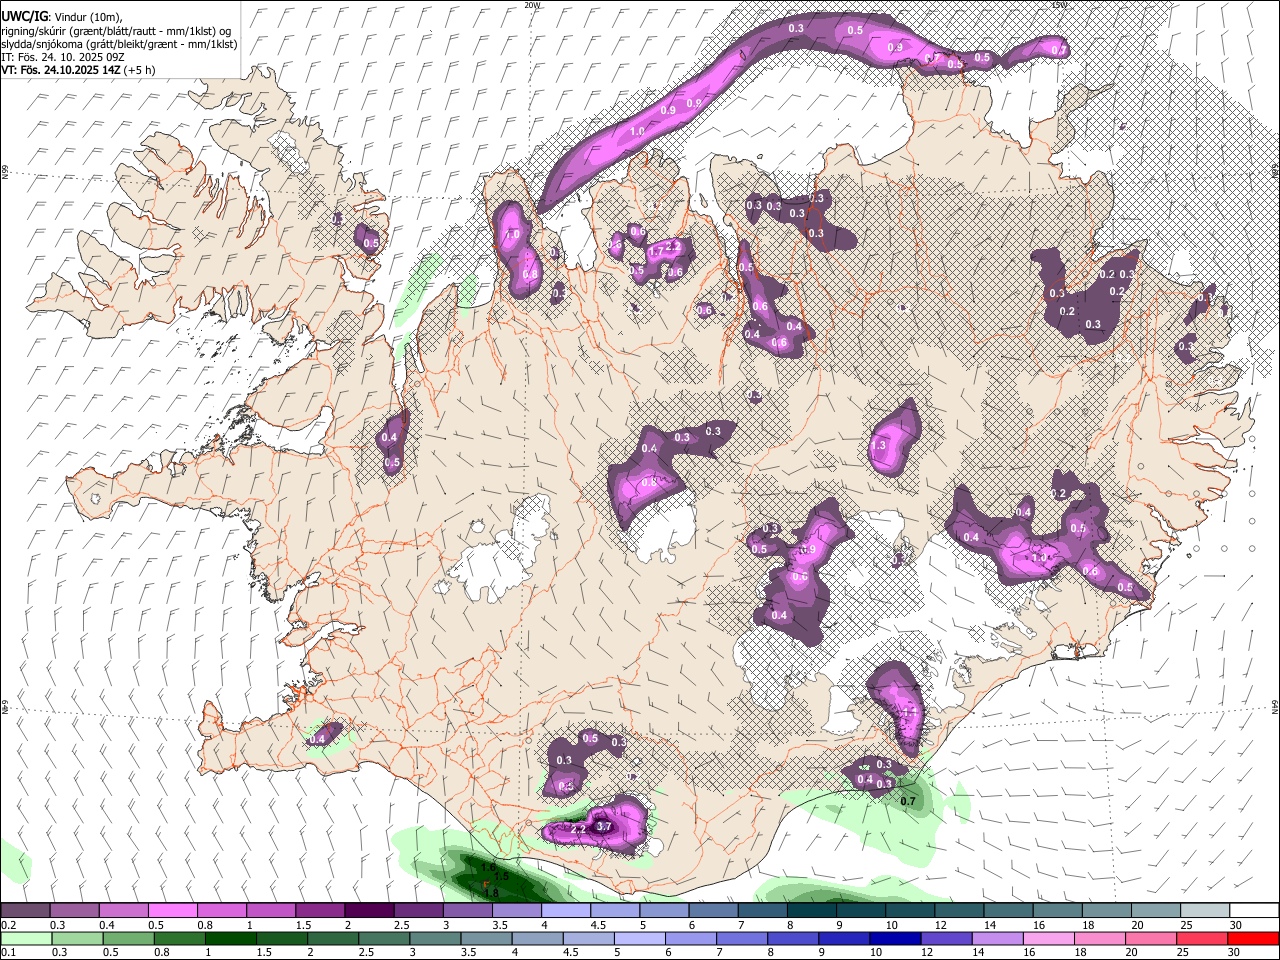
Task: Select the dark teal snow swatch between 9 and 10
Action: click(861, 911)
